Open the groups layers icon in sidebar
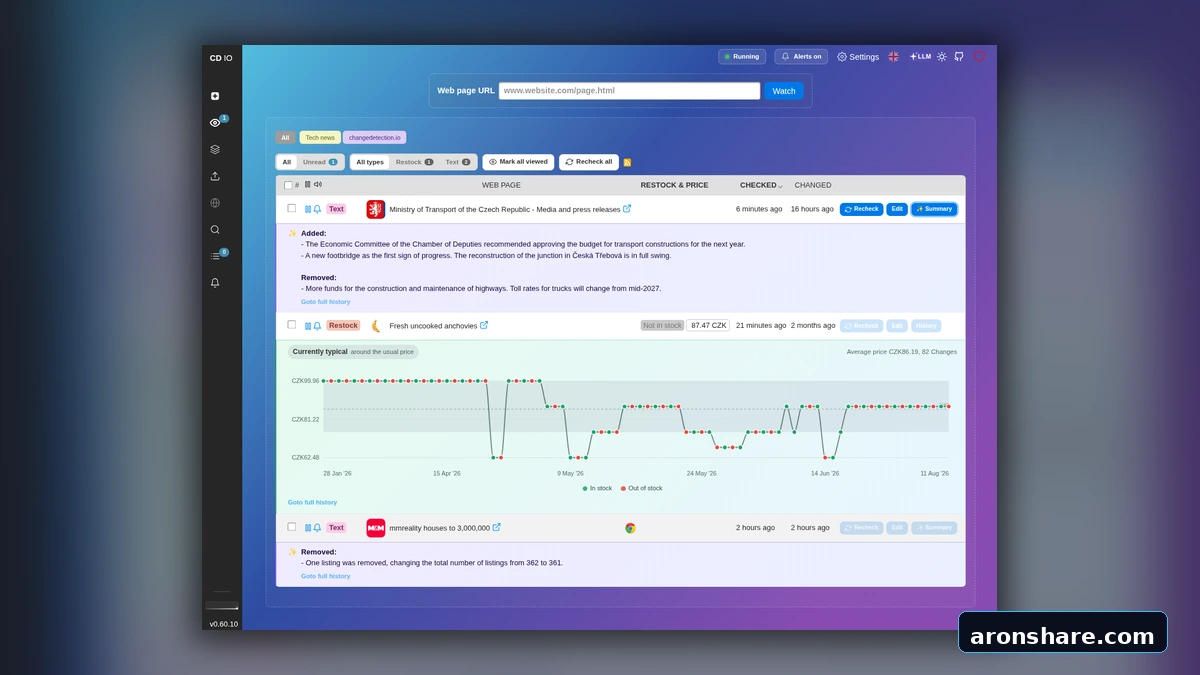This screenshot has height=675, width=1200. [215, 149]
